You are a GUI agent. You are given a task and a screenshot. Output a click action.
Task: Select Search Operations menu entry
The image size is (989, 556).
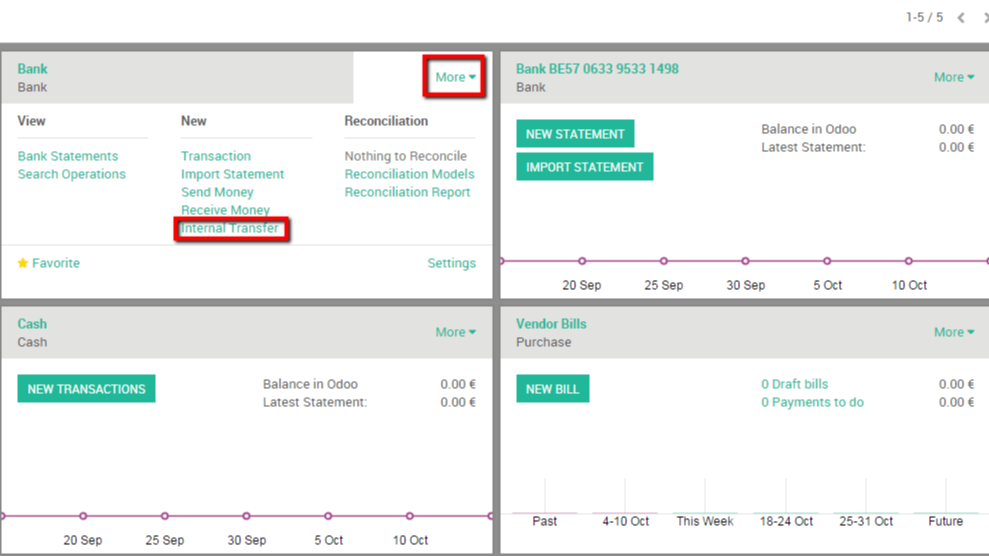click(x=72, y=174)
